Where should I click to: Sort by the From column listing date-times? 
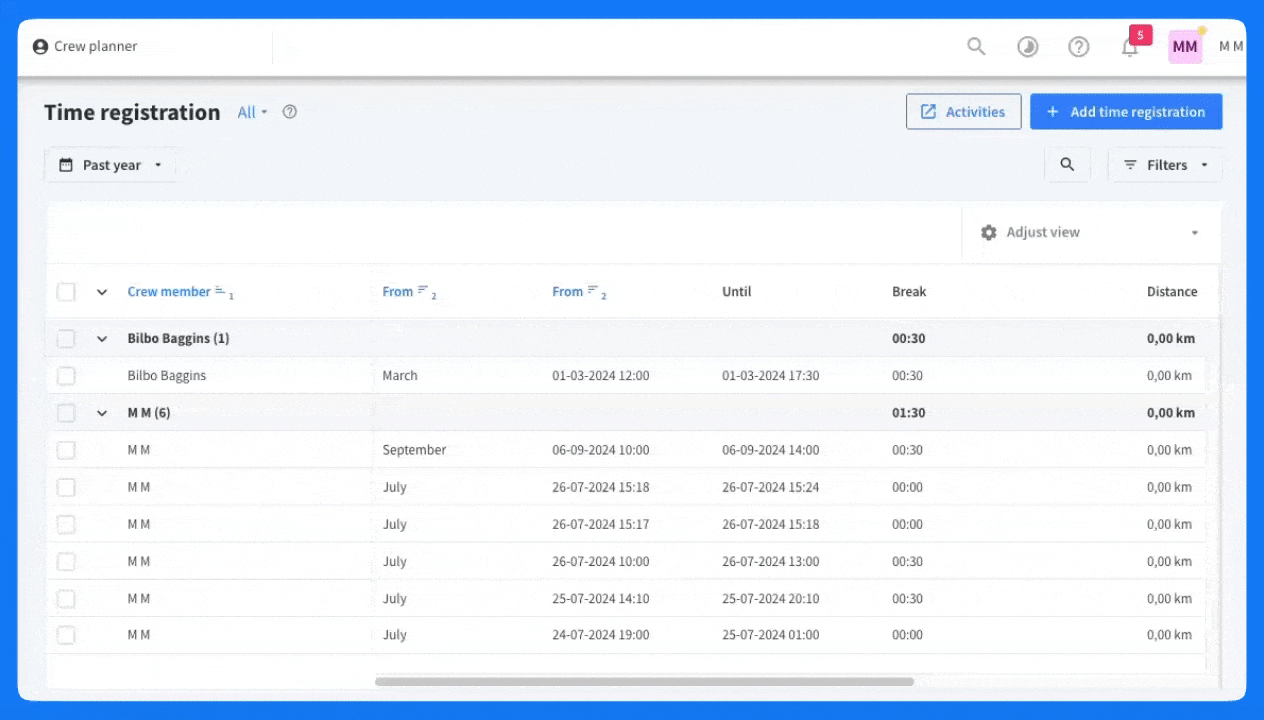tap(568, 292)
